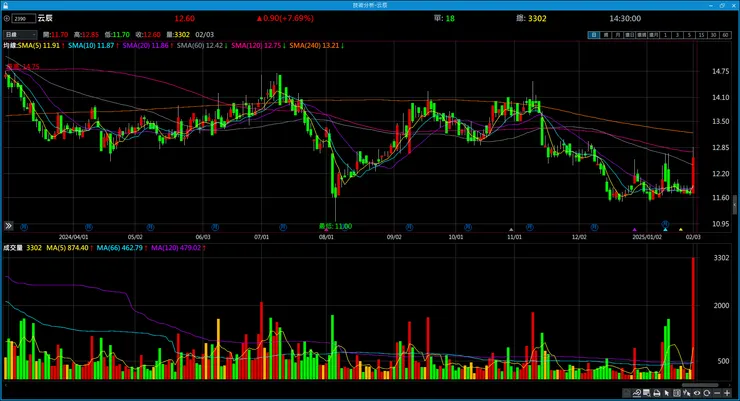Click the price change ▲0.90(+7.69%)

point(285,18)
